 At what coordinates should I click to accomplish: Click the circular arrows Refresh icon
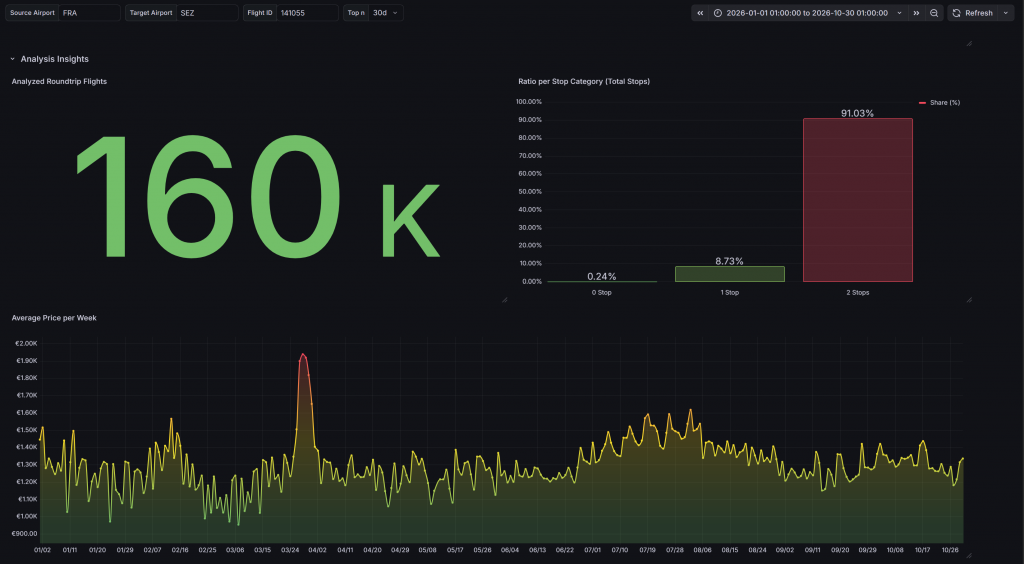pos(956,13)
